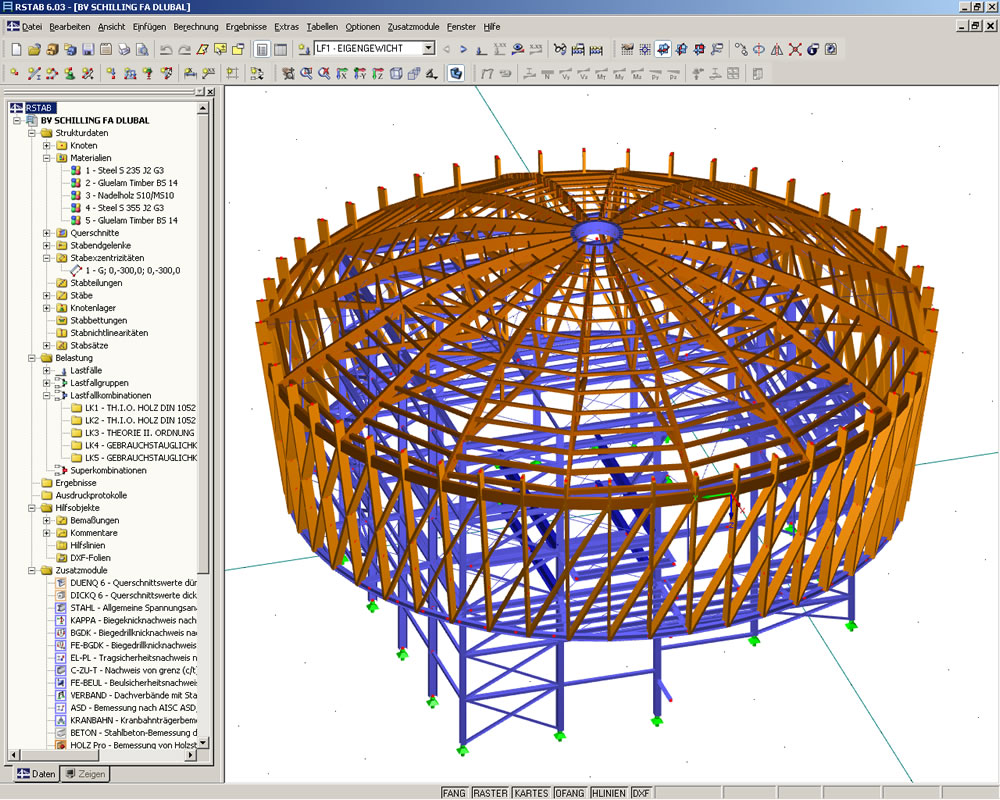The image size is (1000, 800).
Task: Go to the next load case arrow
Action: [464, 49]
